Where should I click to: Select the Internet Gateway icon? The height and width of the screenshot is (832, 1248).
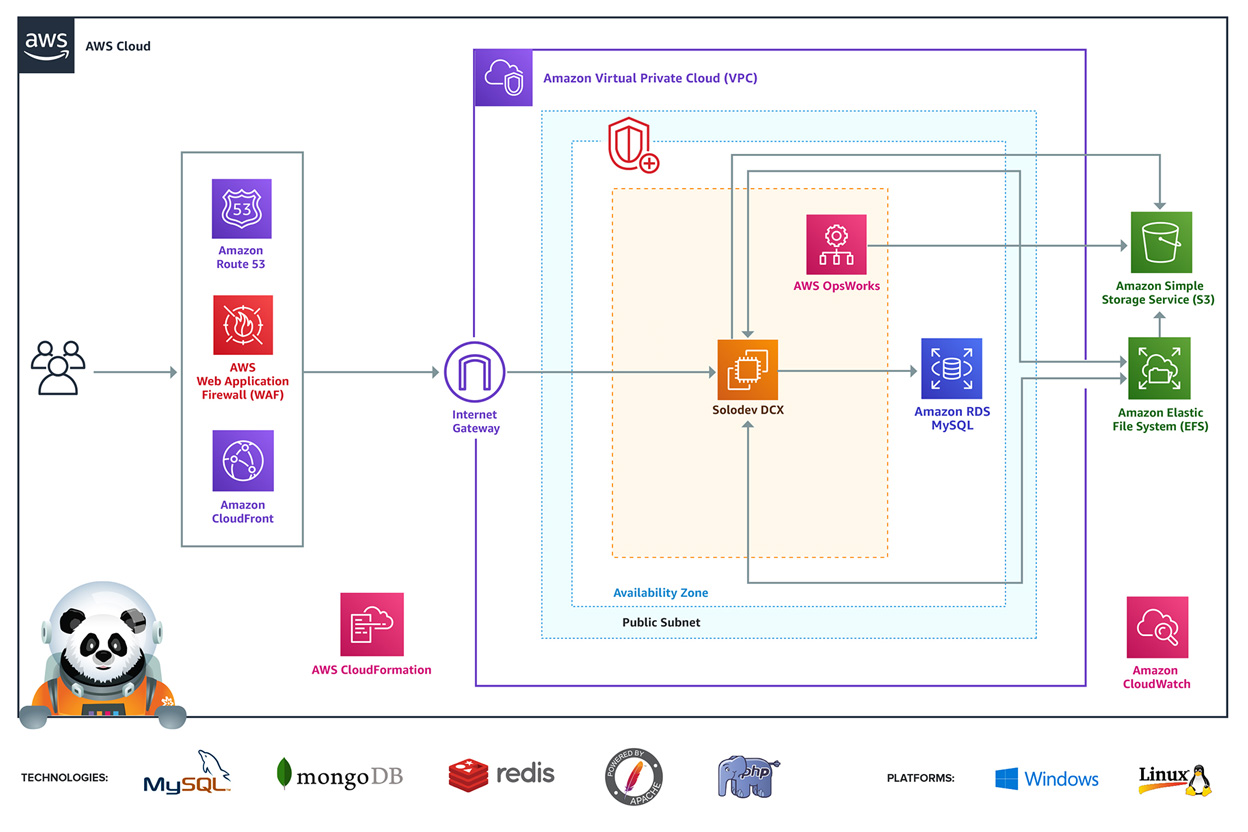475,373
